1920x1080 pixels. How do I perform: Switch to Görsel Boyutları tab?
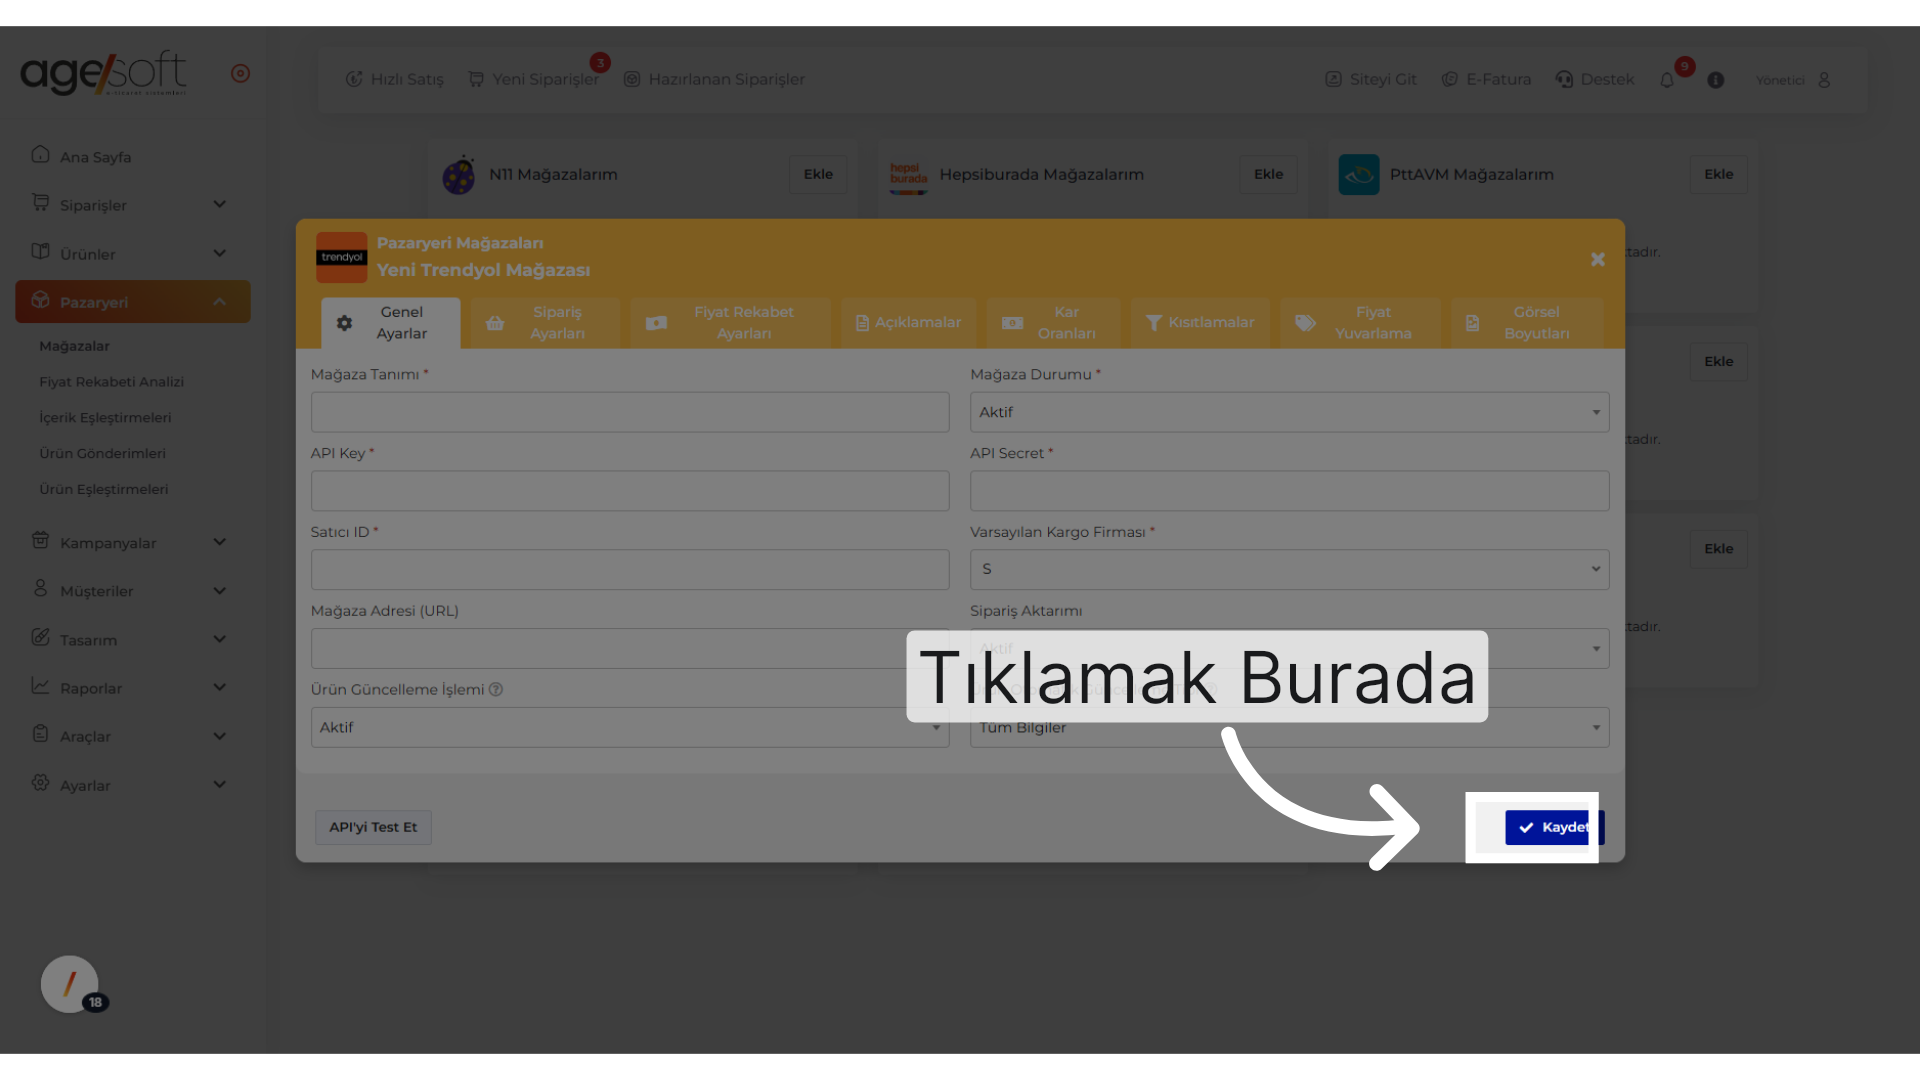[1527, 323]
